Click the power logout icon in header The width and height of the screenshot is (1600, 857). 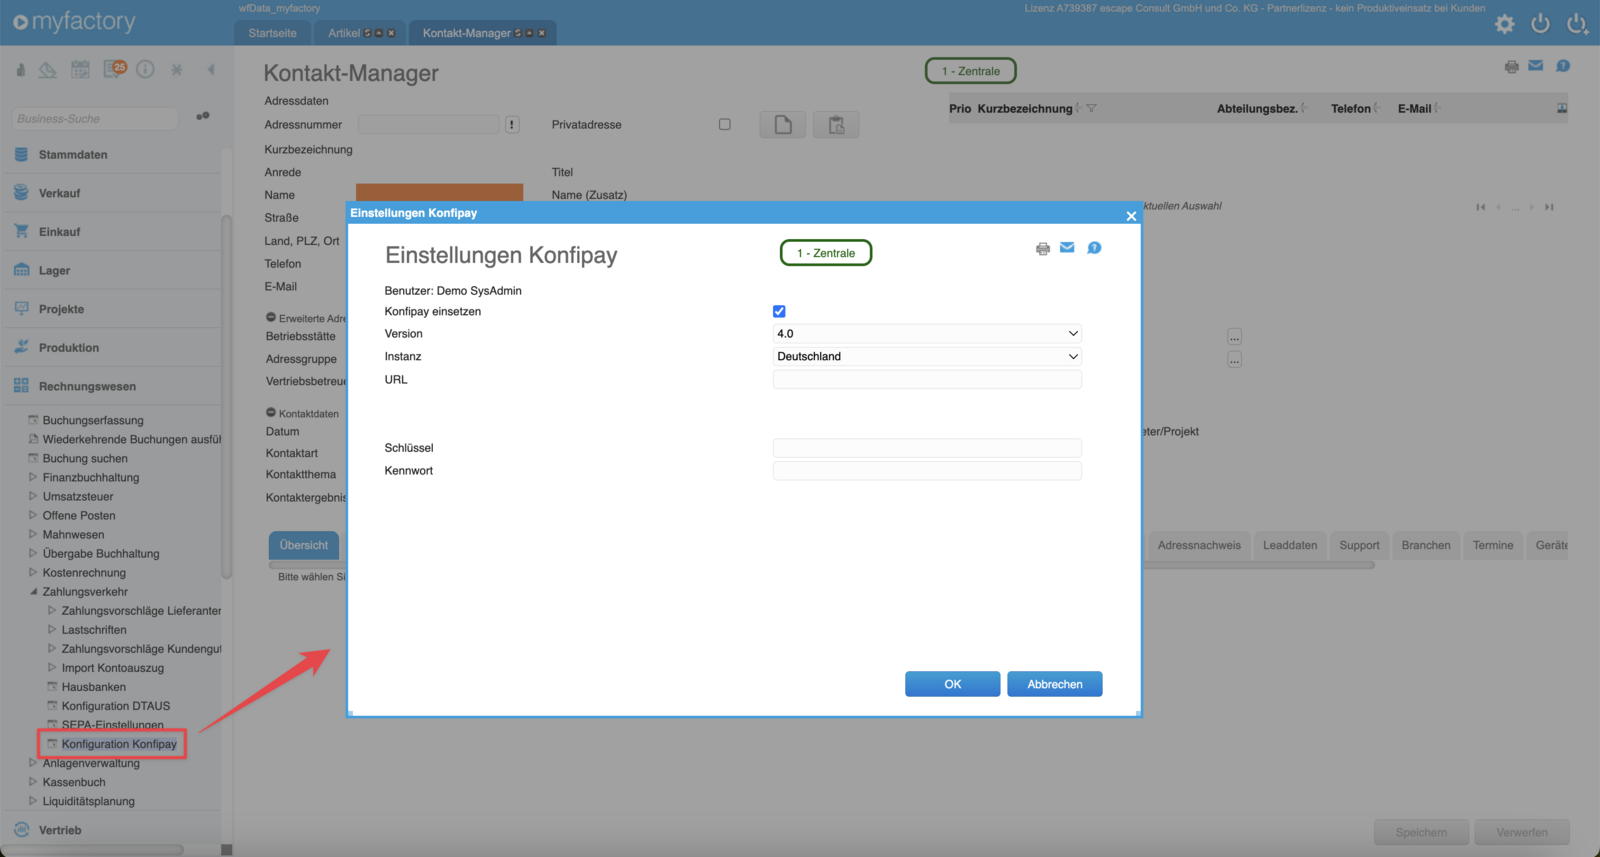[x=1540, y=23]
